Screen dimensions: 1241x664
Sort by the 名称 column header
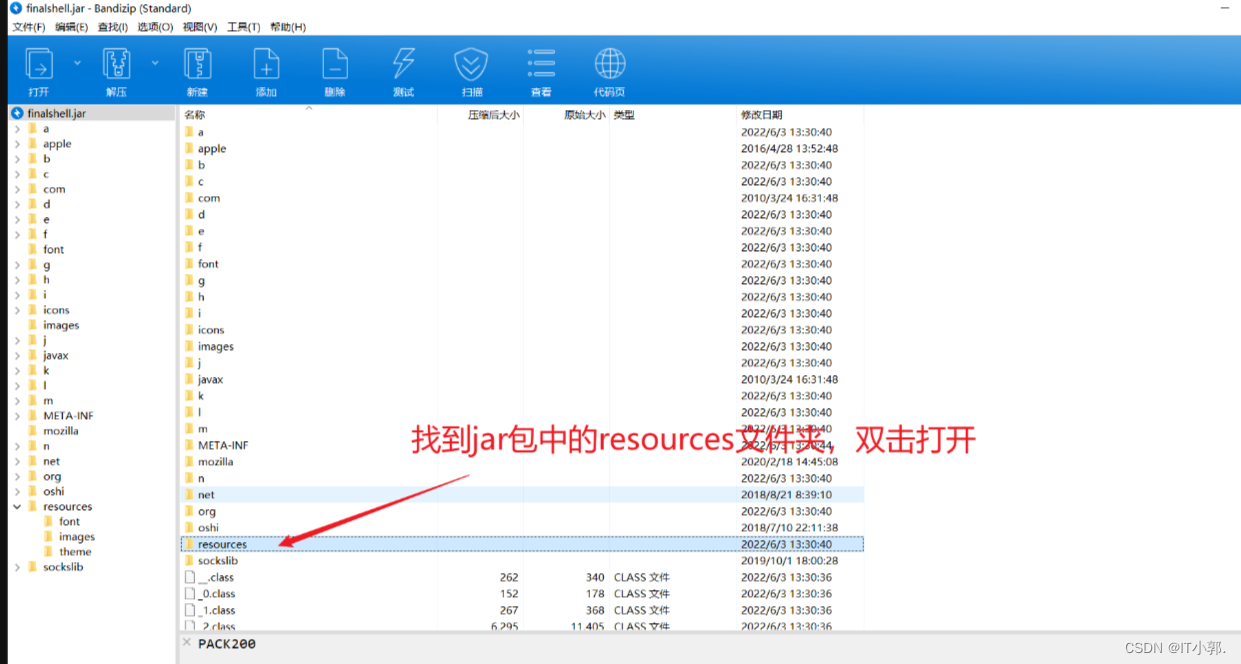coord(195,115)
